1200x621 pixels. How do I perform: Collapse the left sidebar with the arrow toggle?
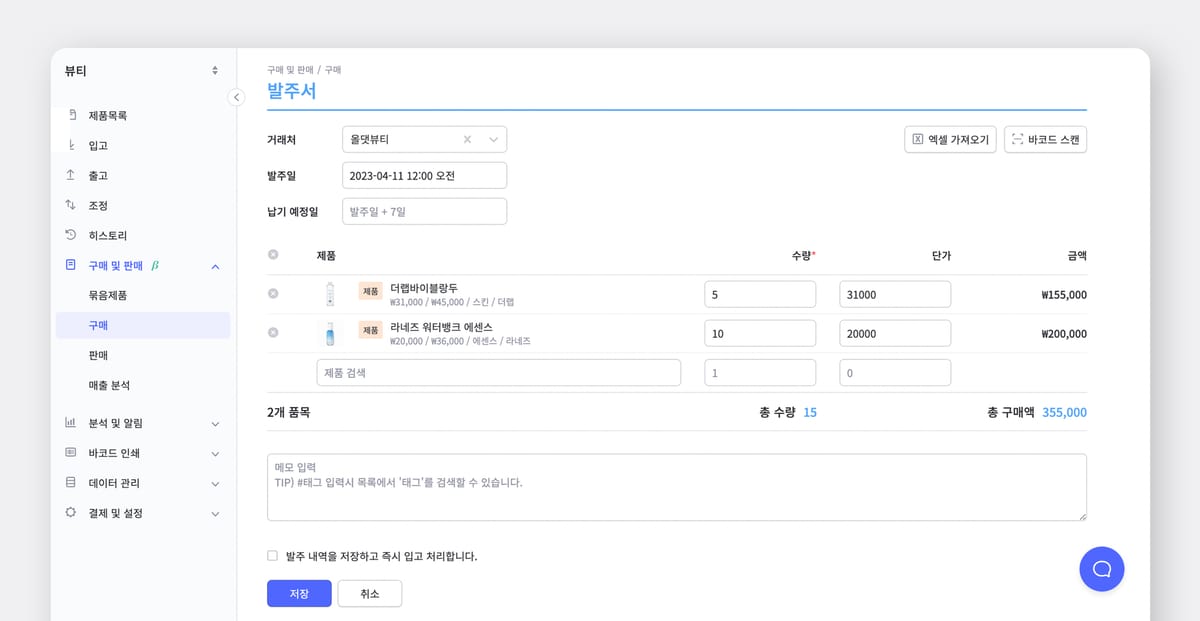tap(237, 97)
